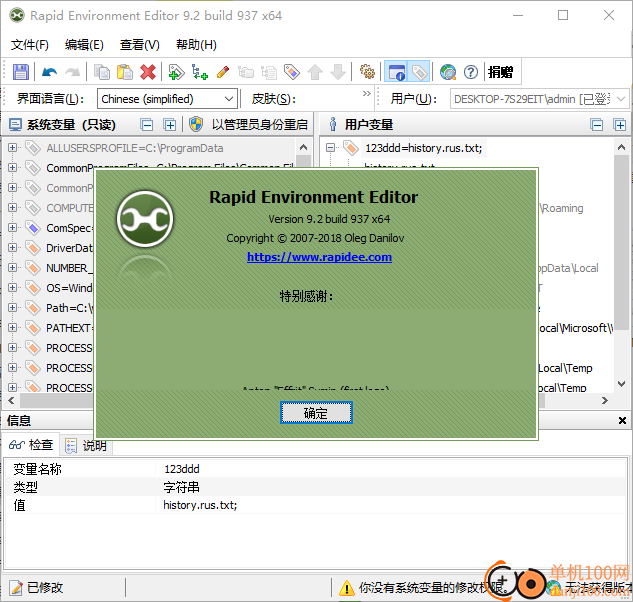Image resolution: width=633 pixels, height=602 pixels.
Task: Expand all user variables with plus icon
Action: [620, 125]
